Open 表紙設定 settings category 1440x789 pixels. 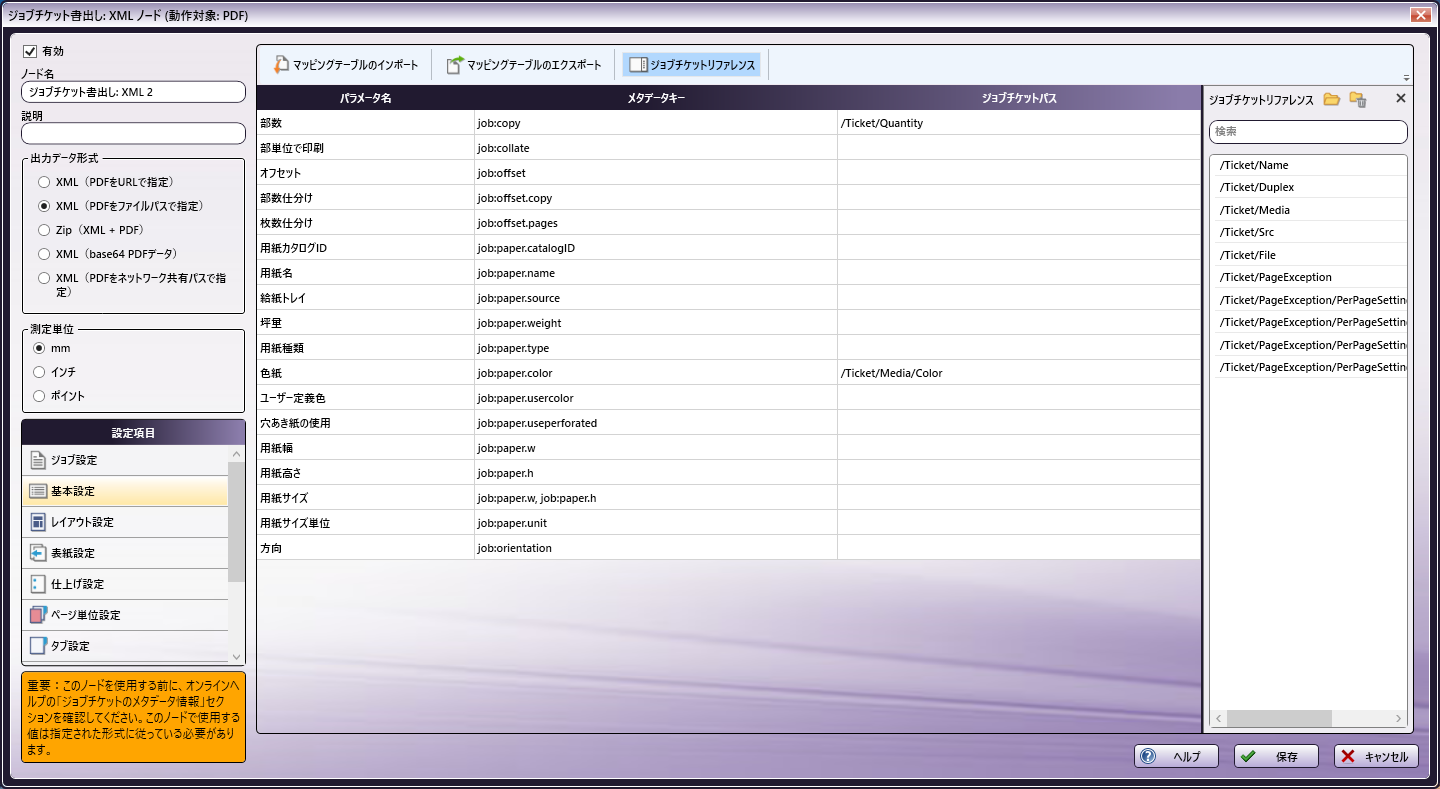(x=125, y=553)
